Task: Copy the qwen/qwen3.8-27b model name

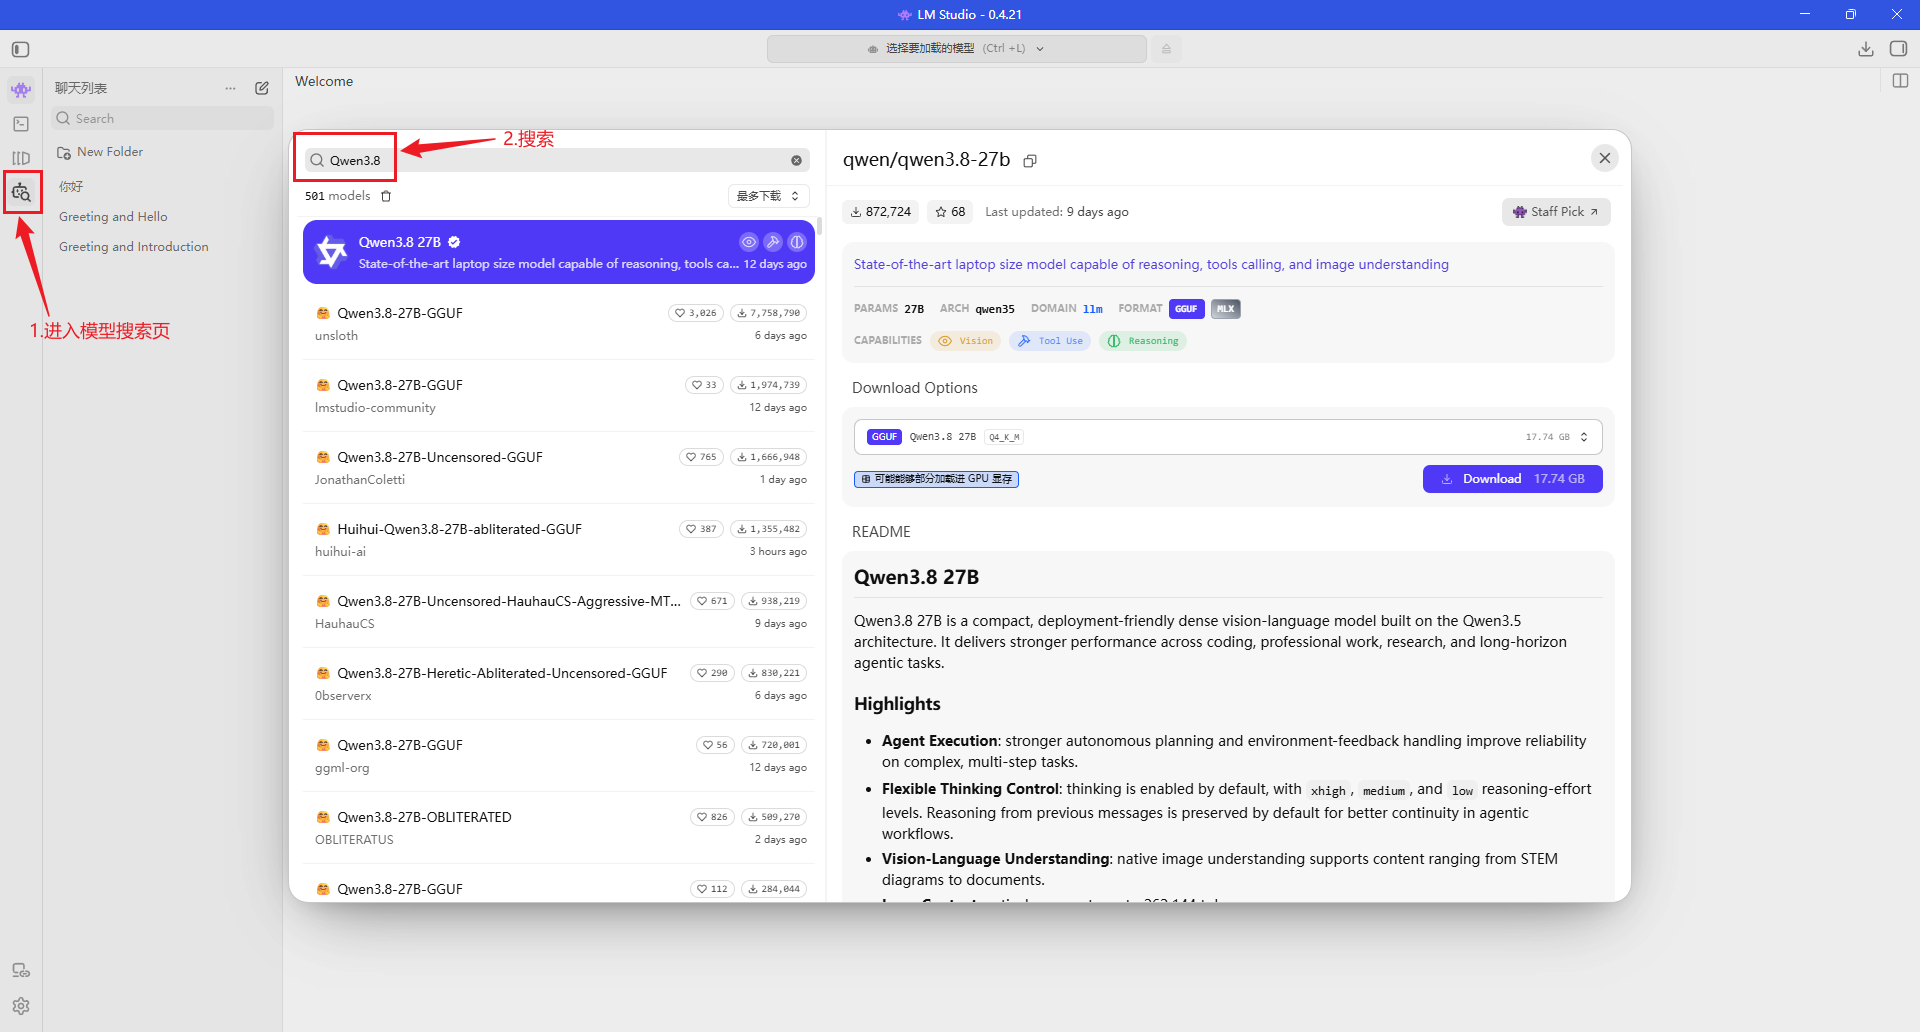Action: [x=1030, y=161]
